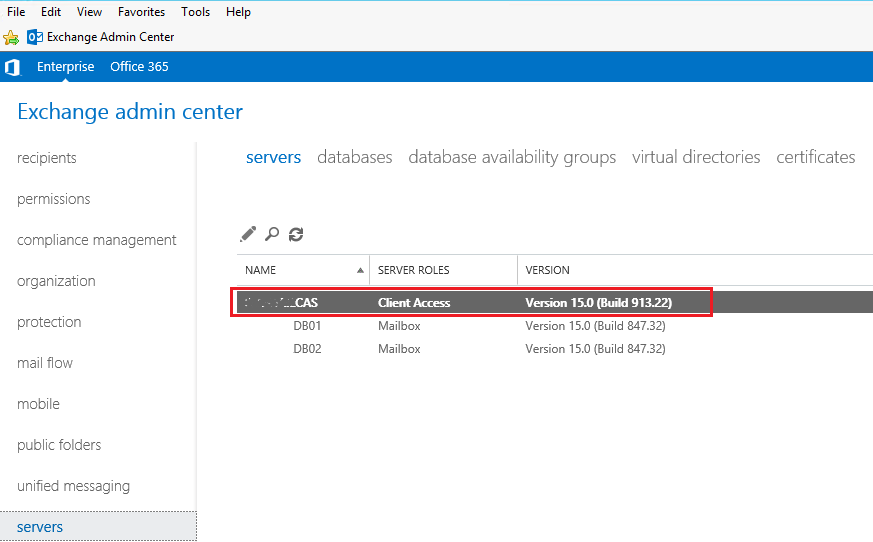Open the organization section
Screen dimensions: 873x542
point(56,281)
